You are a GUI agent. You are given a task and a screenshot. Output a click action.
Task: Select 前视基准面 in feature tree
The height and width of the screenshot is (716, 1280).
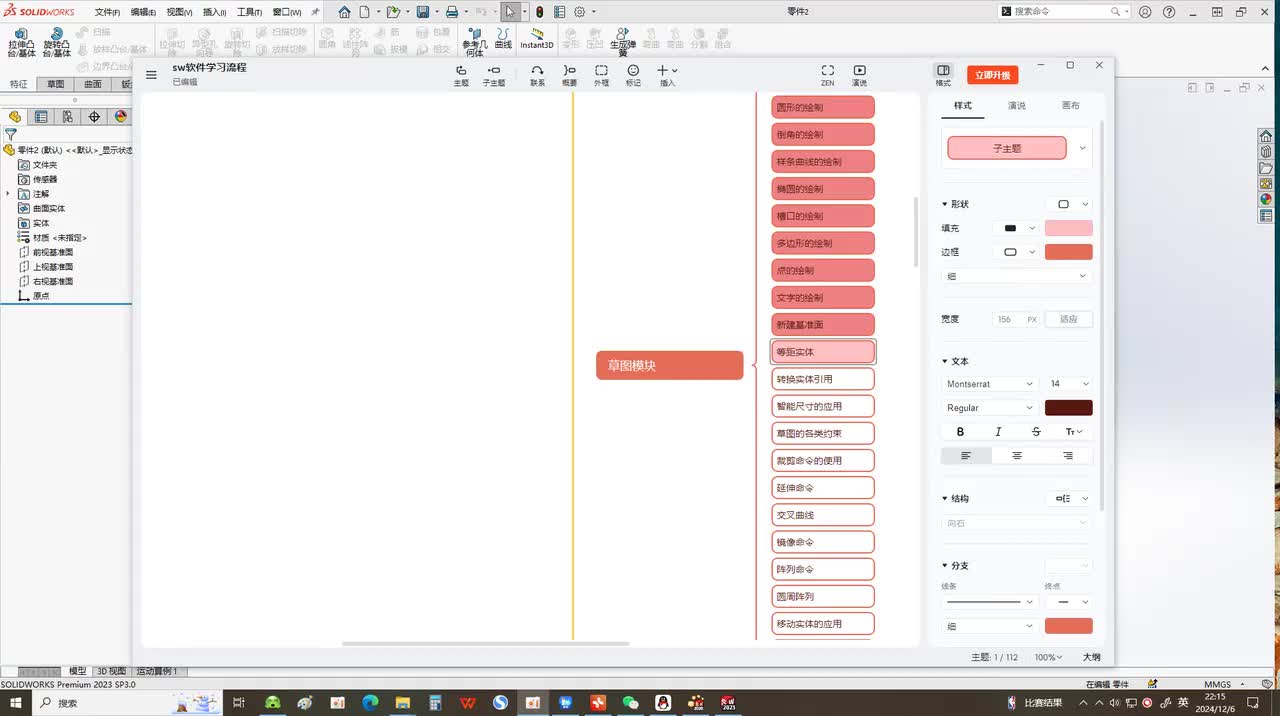click(x=52, y=252)
